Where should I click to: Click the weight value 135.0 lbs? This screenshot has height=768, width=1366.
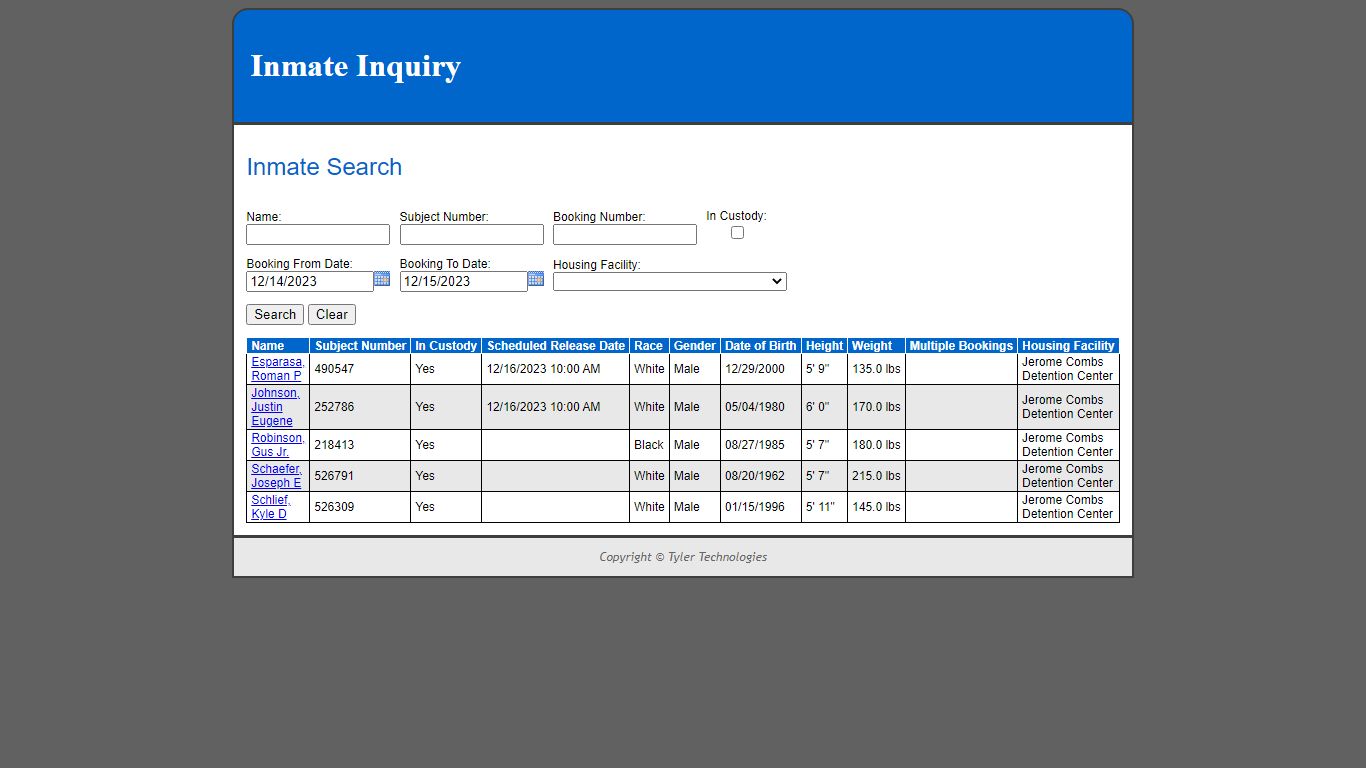coord(876,369)
